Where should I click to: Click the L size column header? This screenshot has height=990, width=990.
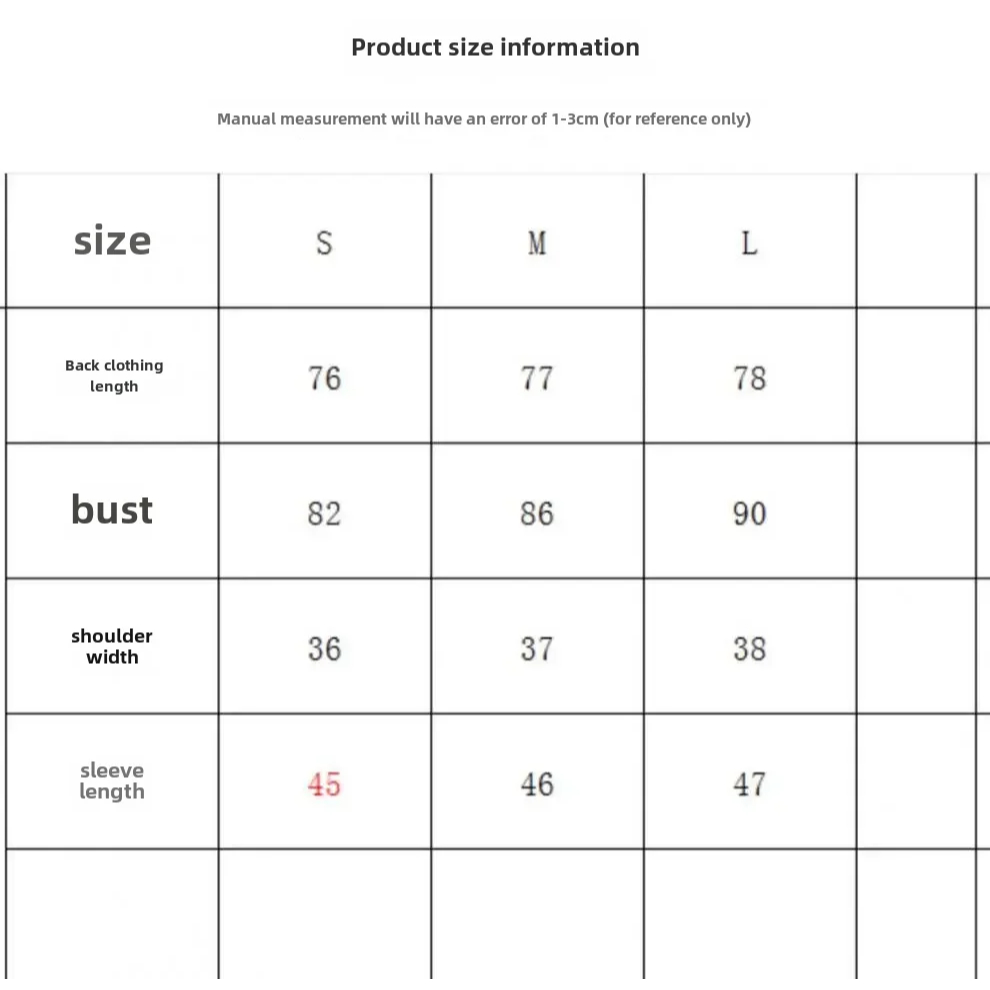749,243
